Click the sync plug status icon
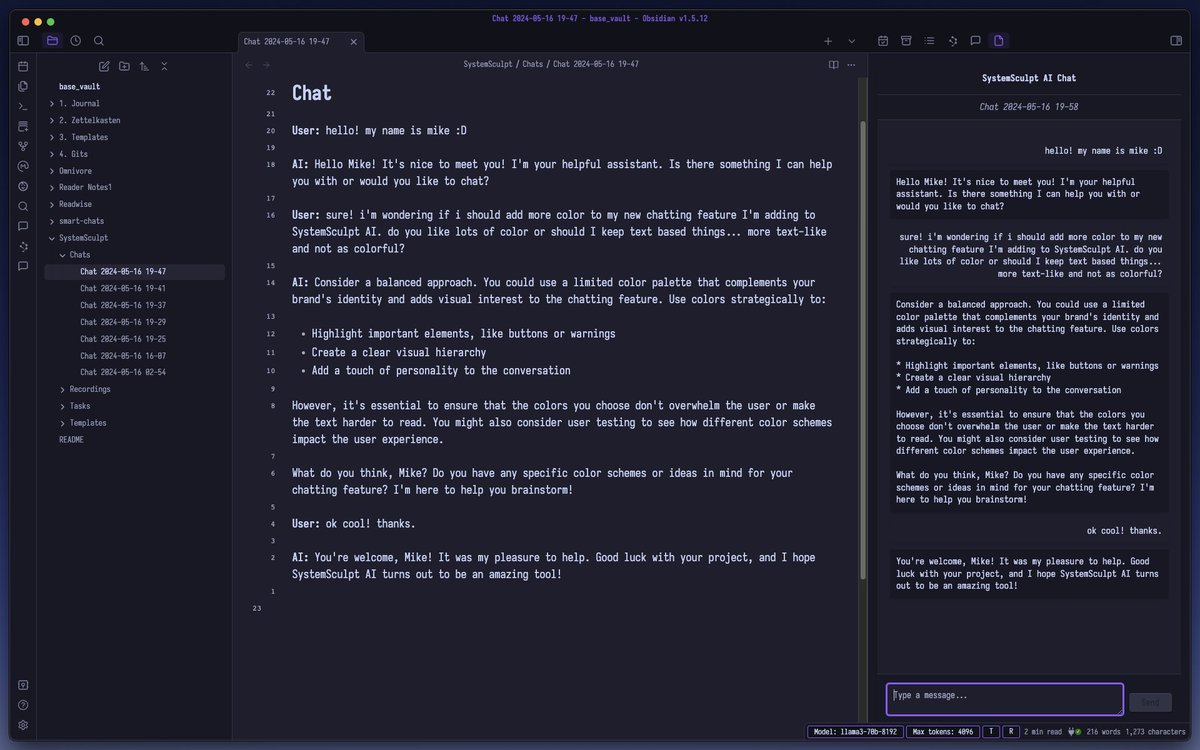Screen dimensions: 1200x750 1074,732
